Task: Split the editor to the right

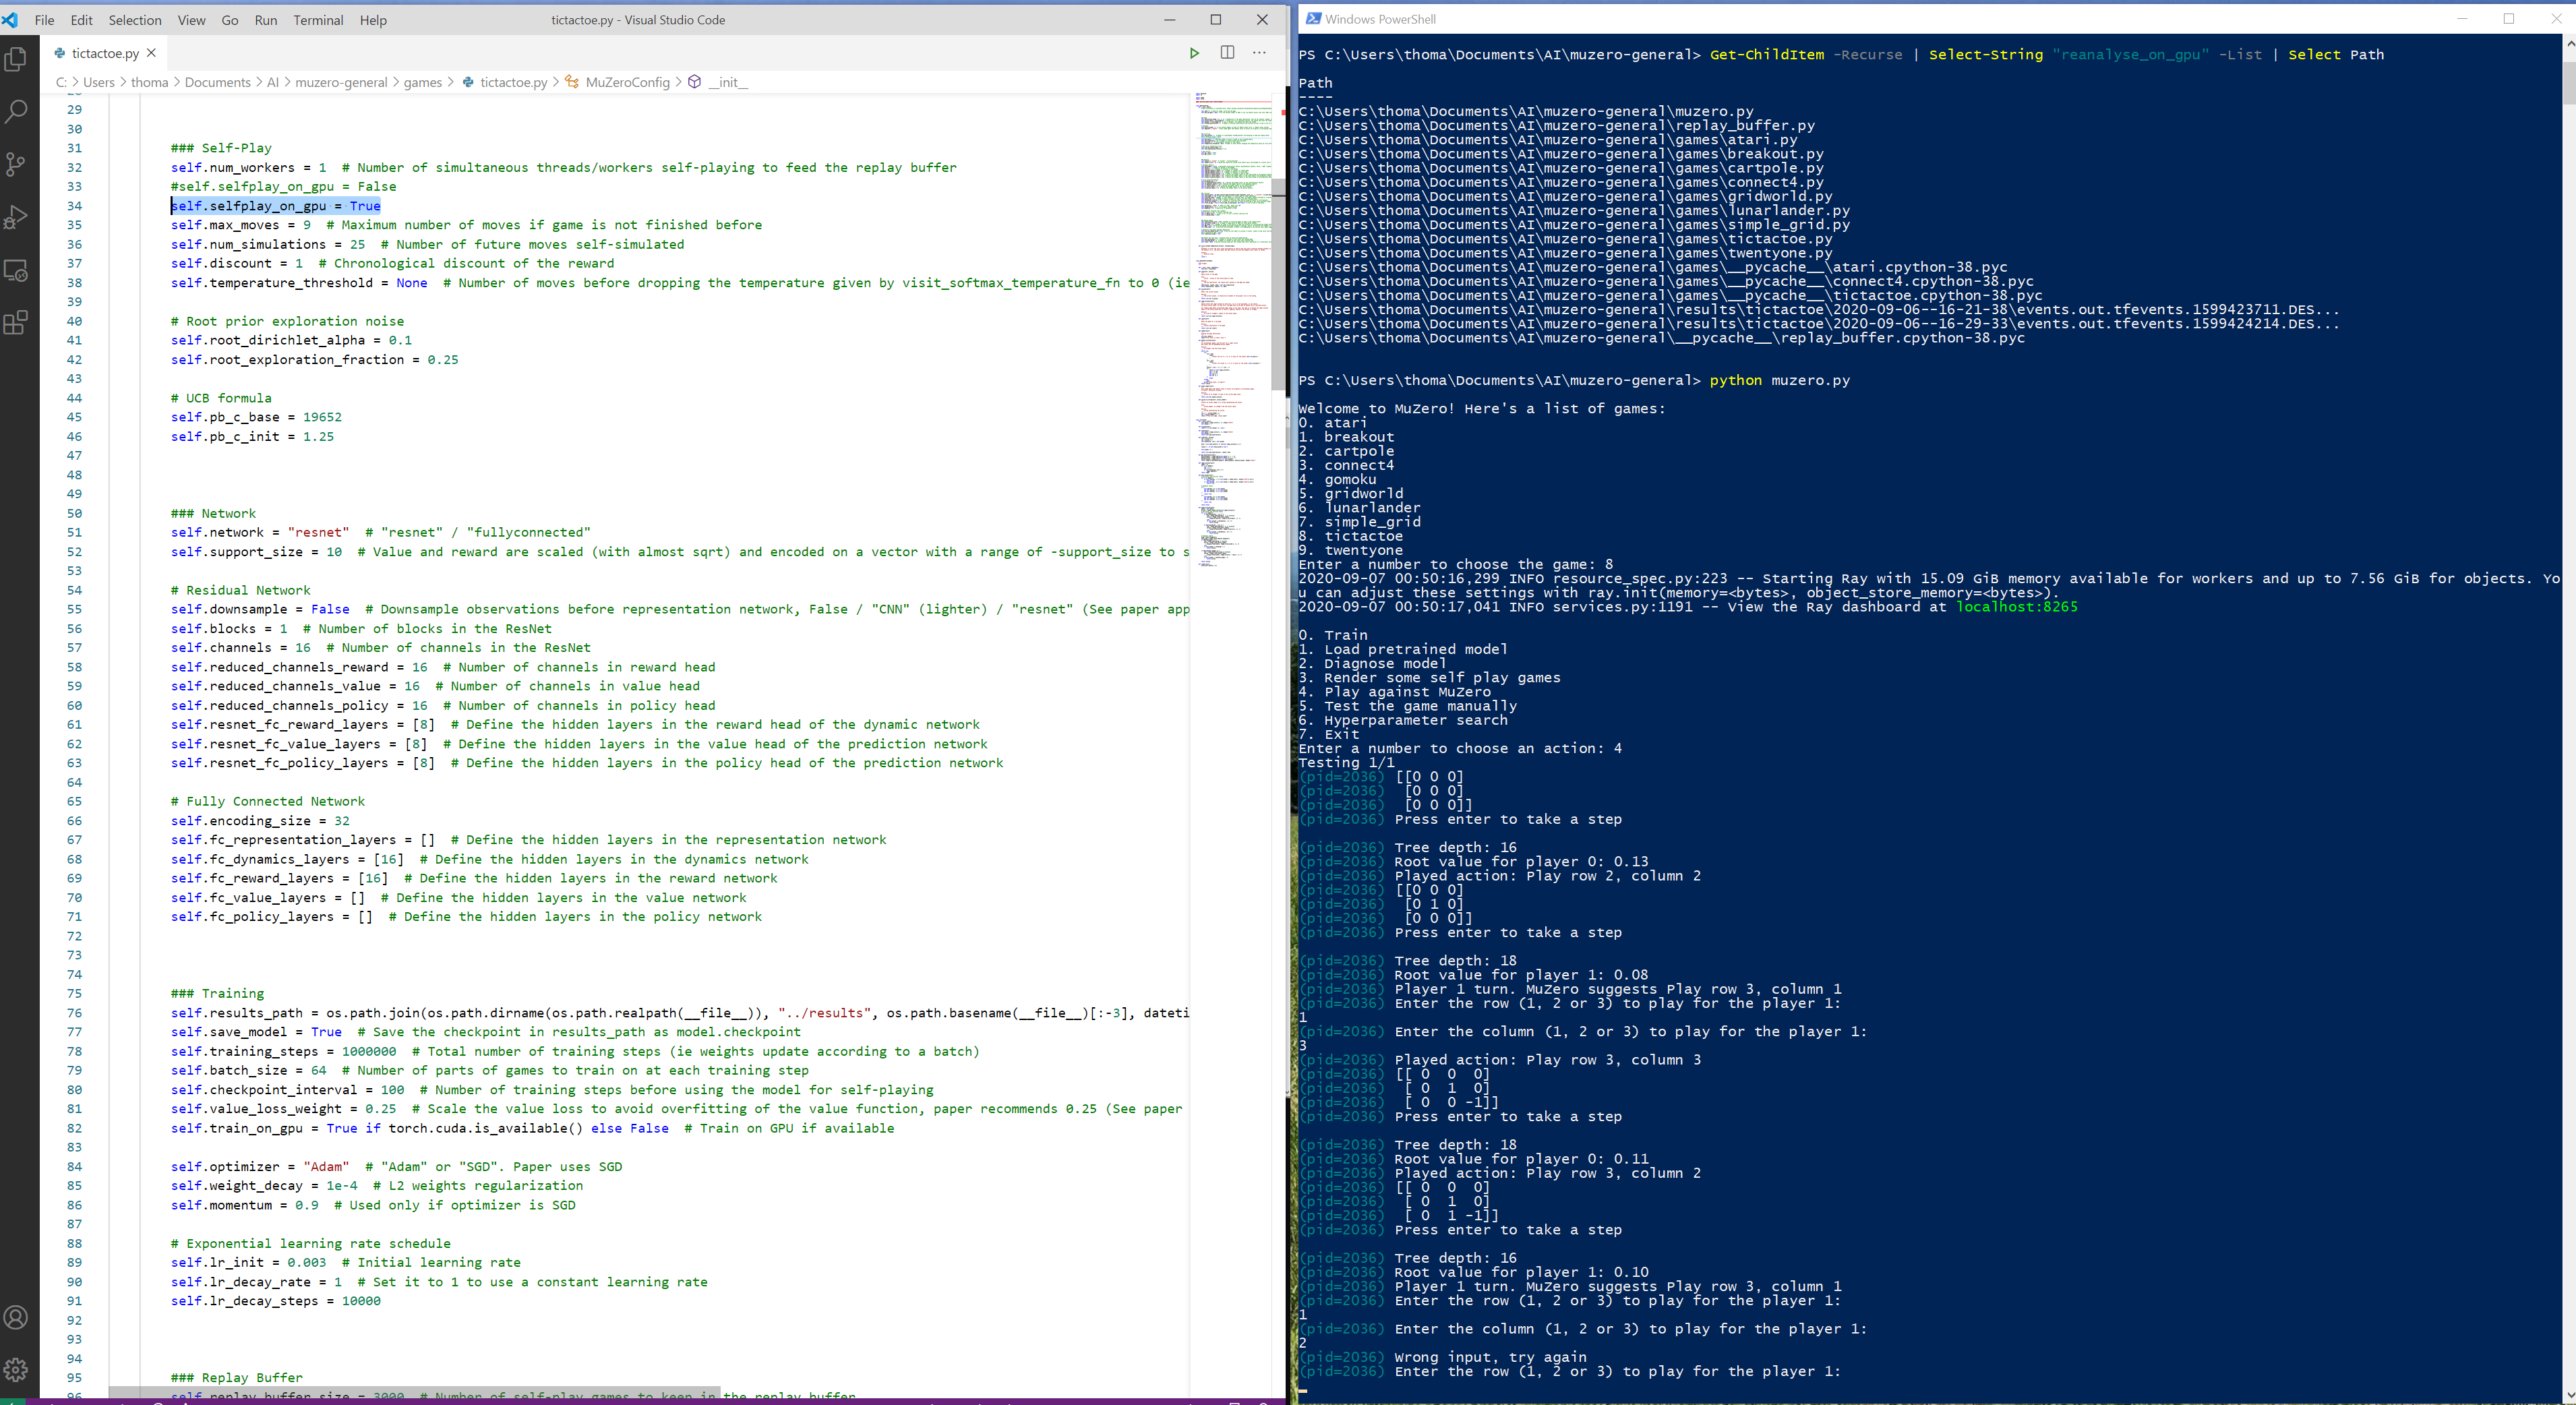Action: pos(1228,53)
